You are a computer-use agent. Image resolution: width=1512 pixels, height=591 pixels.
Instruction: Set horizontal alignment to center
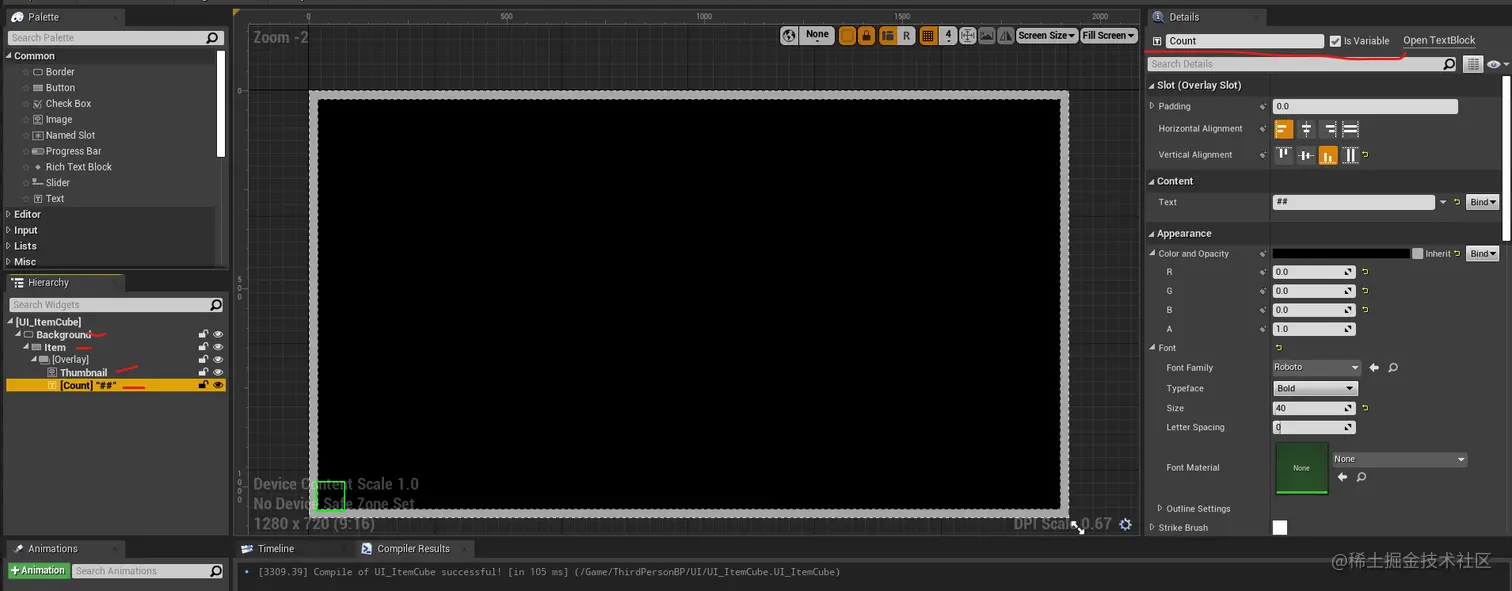(x=1306, y=129)
